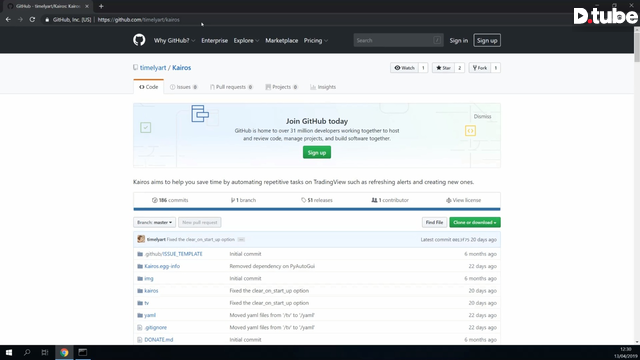Image resolution: width=640 pixels, height=360 pixels.
Task: Open View license link
Action: coord(463,200)
